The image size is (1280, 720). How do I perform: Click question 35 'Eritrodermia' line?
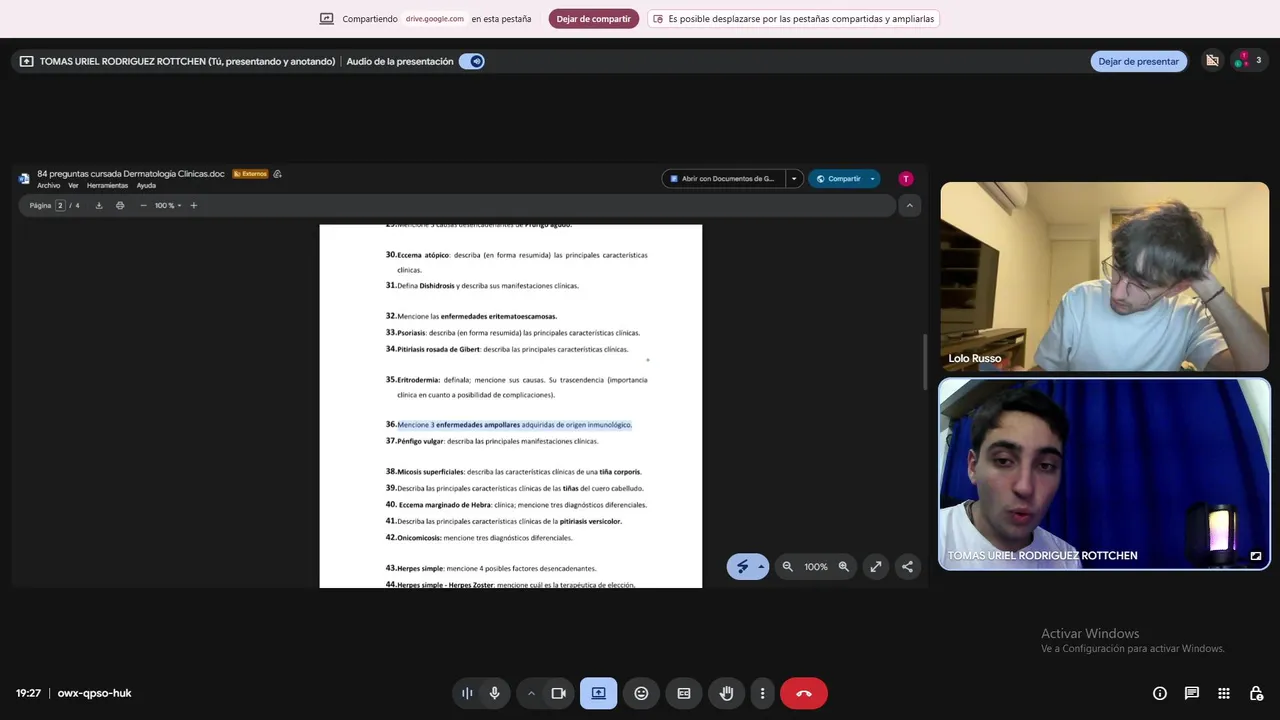click(517, 387)
